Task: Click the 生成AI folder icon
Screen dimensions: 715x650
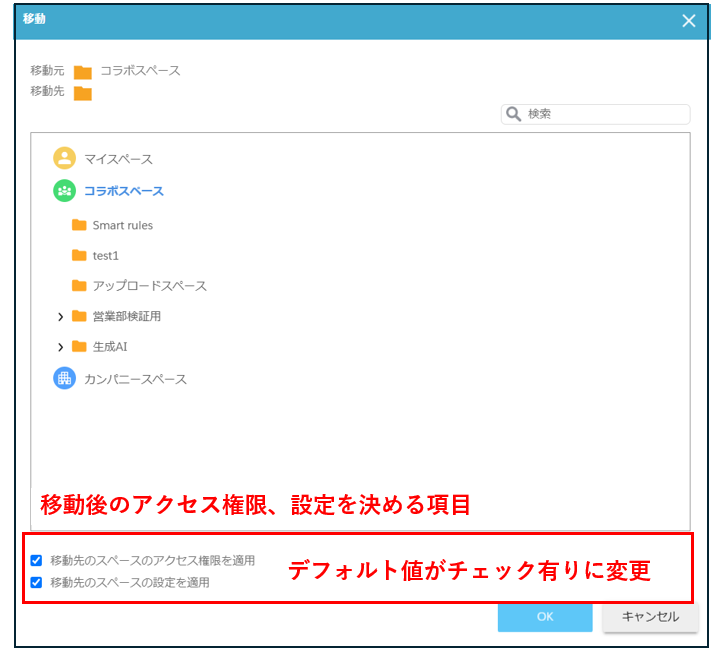Action: pos(79,346)
